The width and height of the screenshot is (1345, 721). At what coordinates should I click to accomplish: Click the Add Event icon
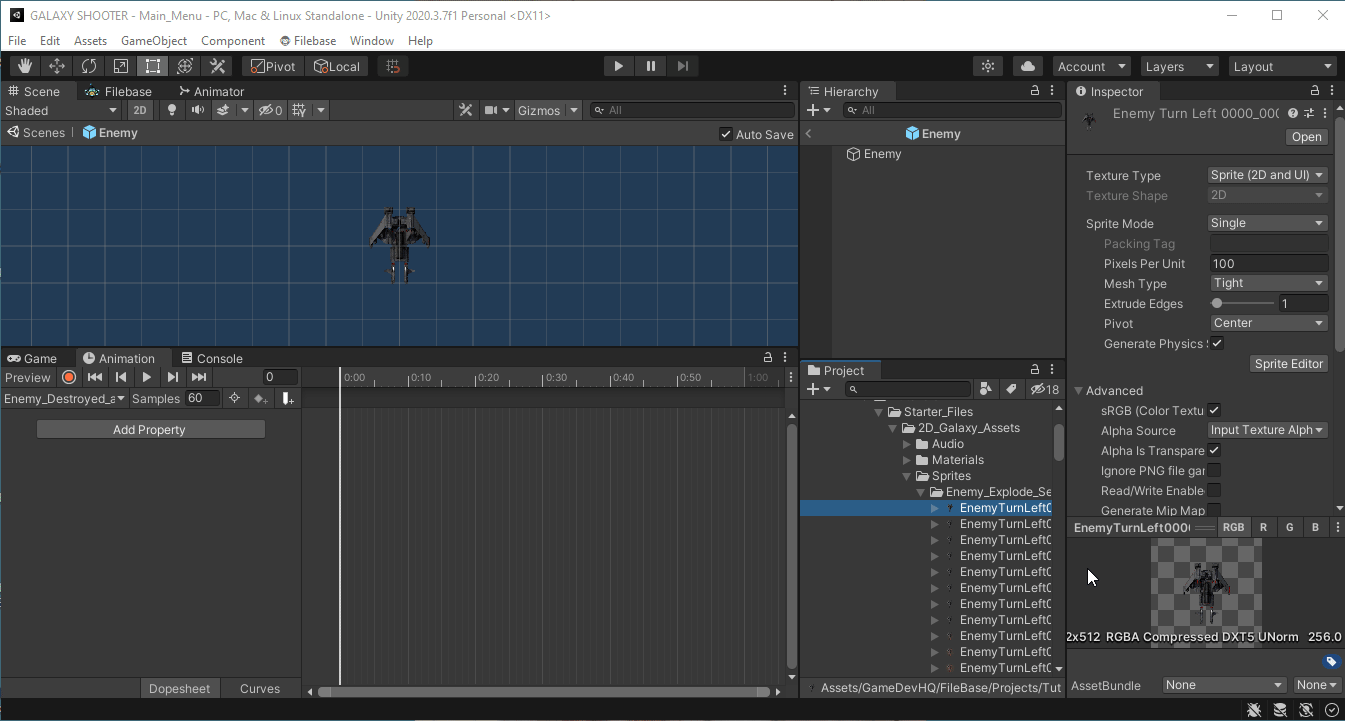[x=288, y=398]
